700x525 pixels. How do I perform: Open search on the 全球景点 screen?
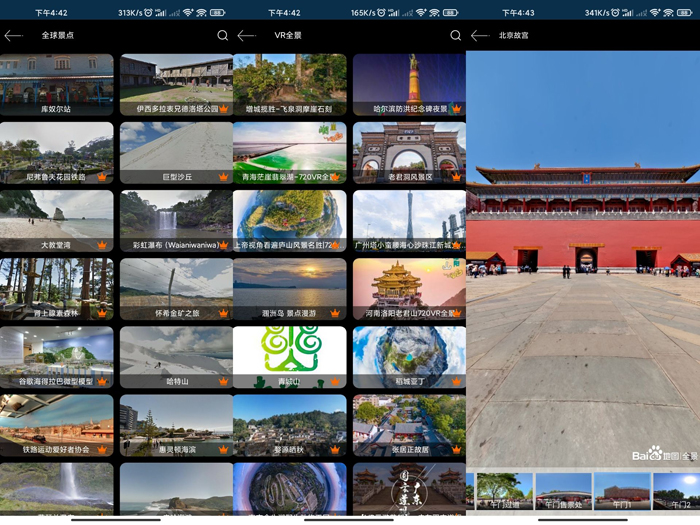[x=223, y=36]
